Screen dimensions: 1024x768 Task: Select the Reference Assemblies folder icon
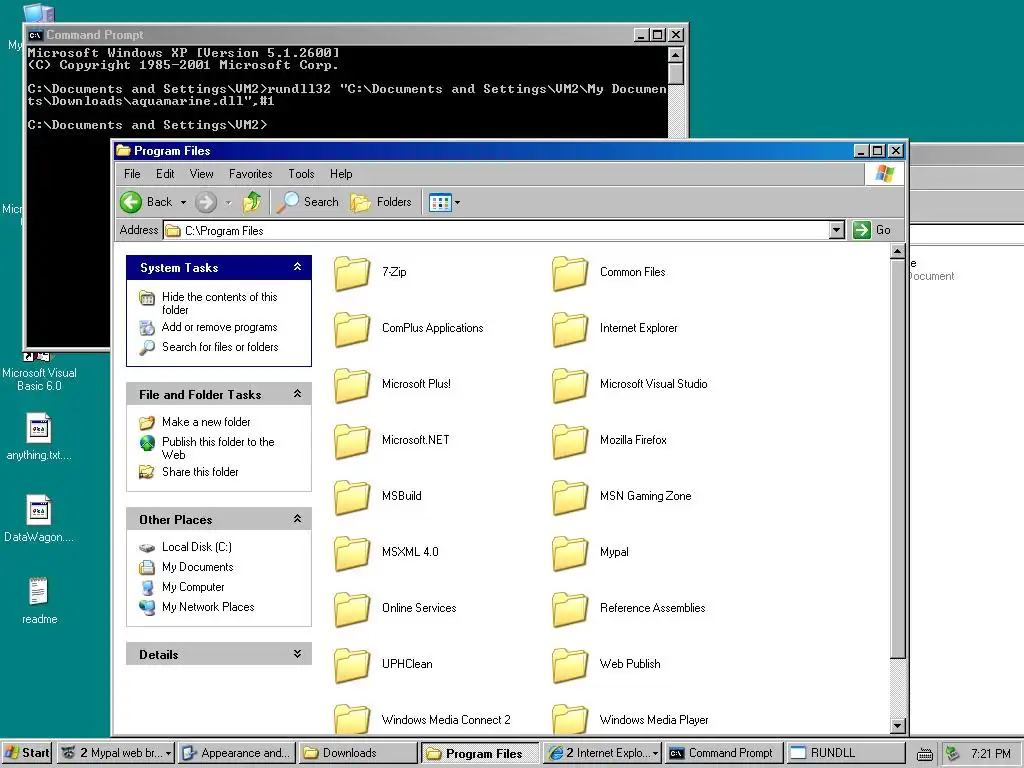click(x=570, y=609)
